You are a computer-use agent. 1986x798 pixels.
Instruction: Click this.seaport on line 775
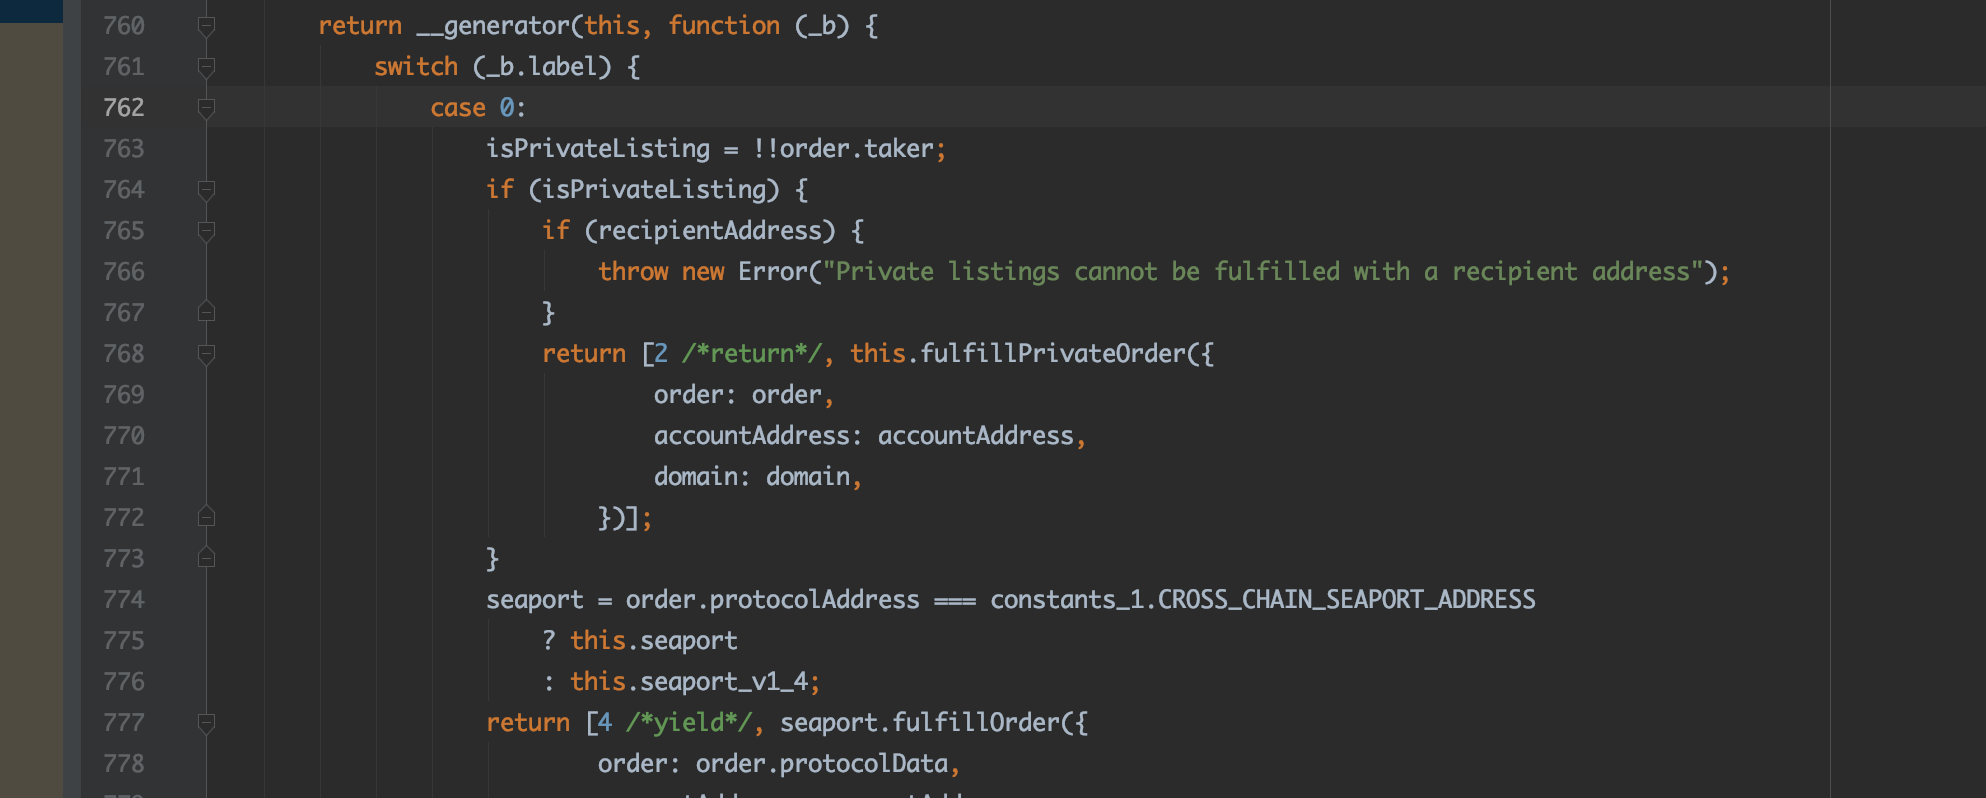point(654,641)
